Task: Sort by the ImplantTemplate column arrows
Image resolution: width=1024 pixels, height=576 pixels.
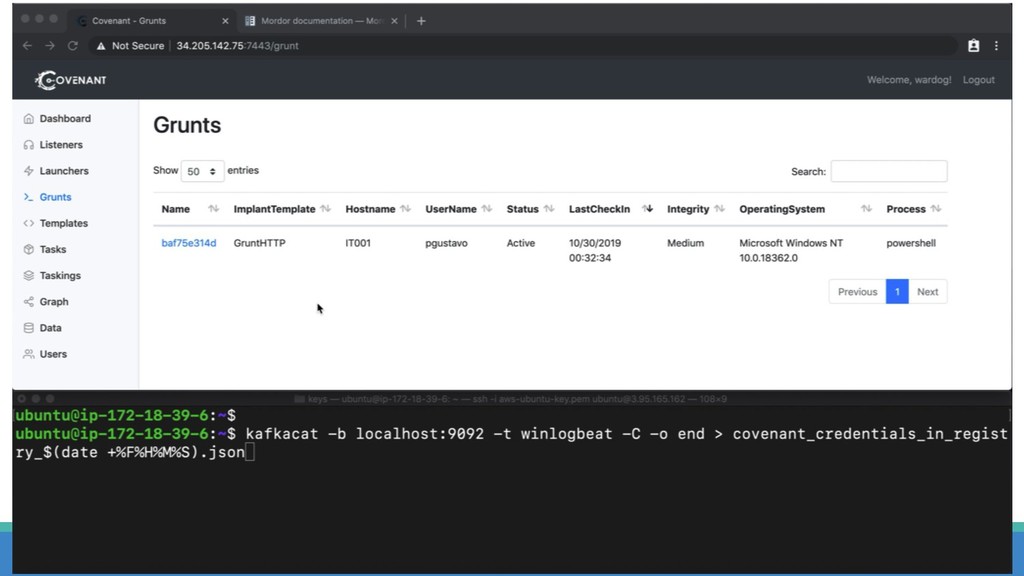Action: (x=326, y=209)
